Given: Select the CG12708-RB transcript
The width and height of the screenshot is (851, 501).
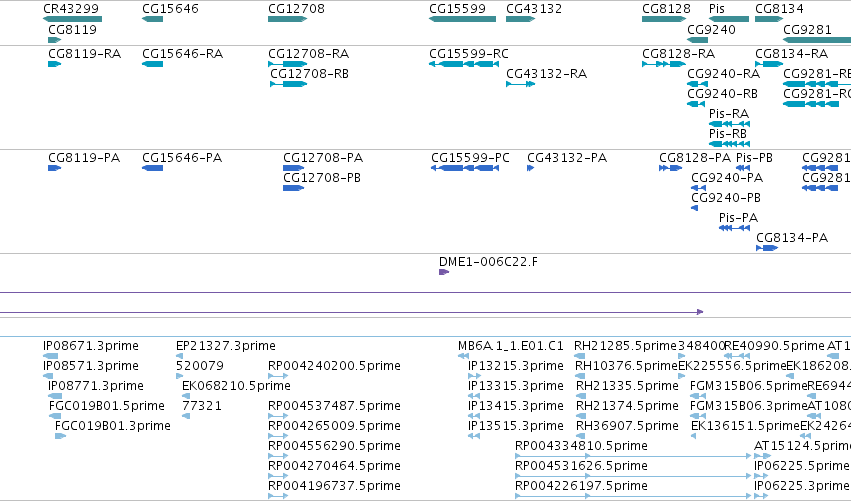Looking at the screenshot, I should pyautogui.click(x=289, y=84).
